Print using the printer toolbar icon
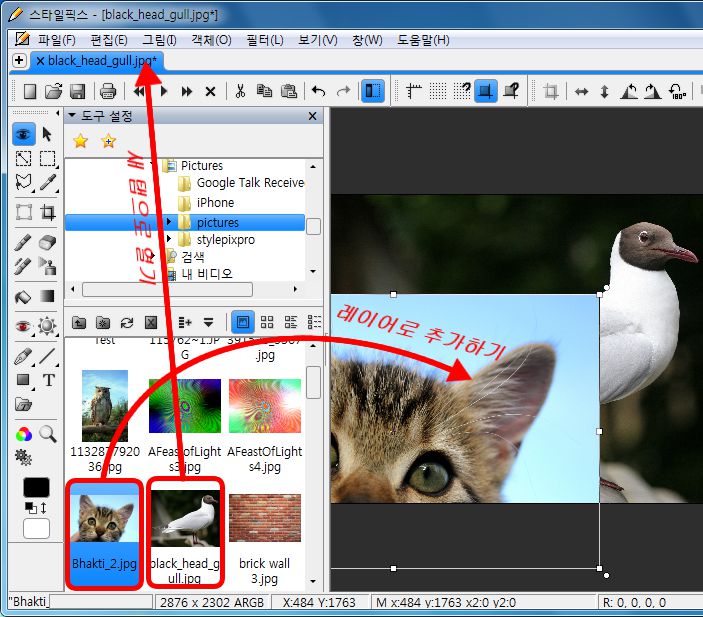The height and width of the screenshot is (617, 703). tap(108, 91)
